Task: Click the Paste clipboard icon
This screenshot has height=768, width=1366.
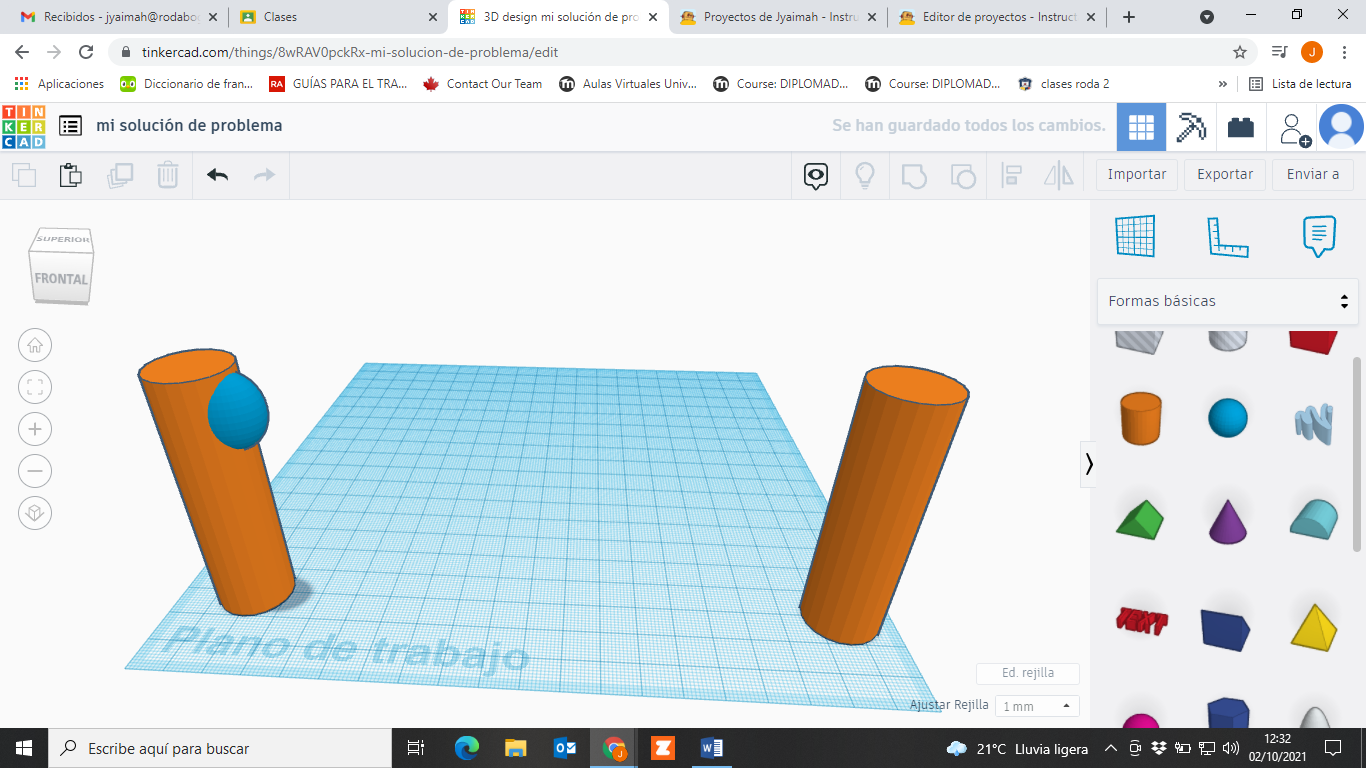Action: (x=71, y=175)
